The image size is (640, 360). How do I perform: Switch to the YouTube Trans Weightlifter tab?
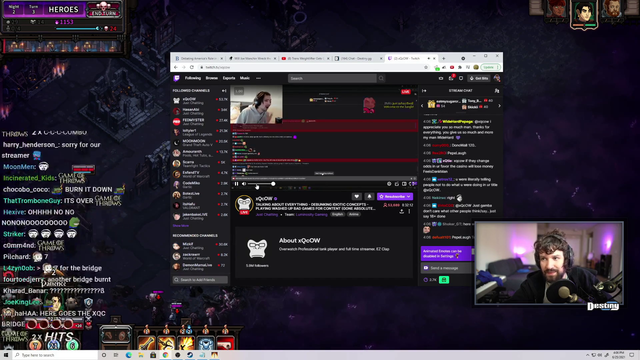click(305, 58)
